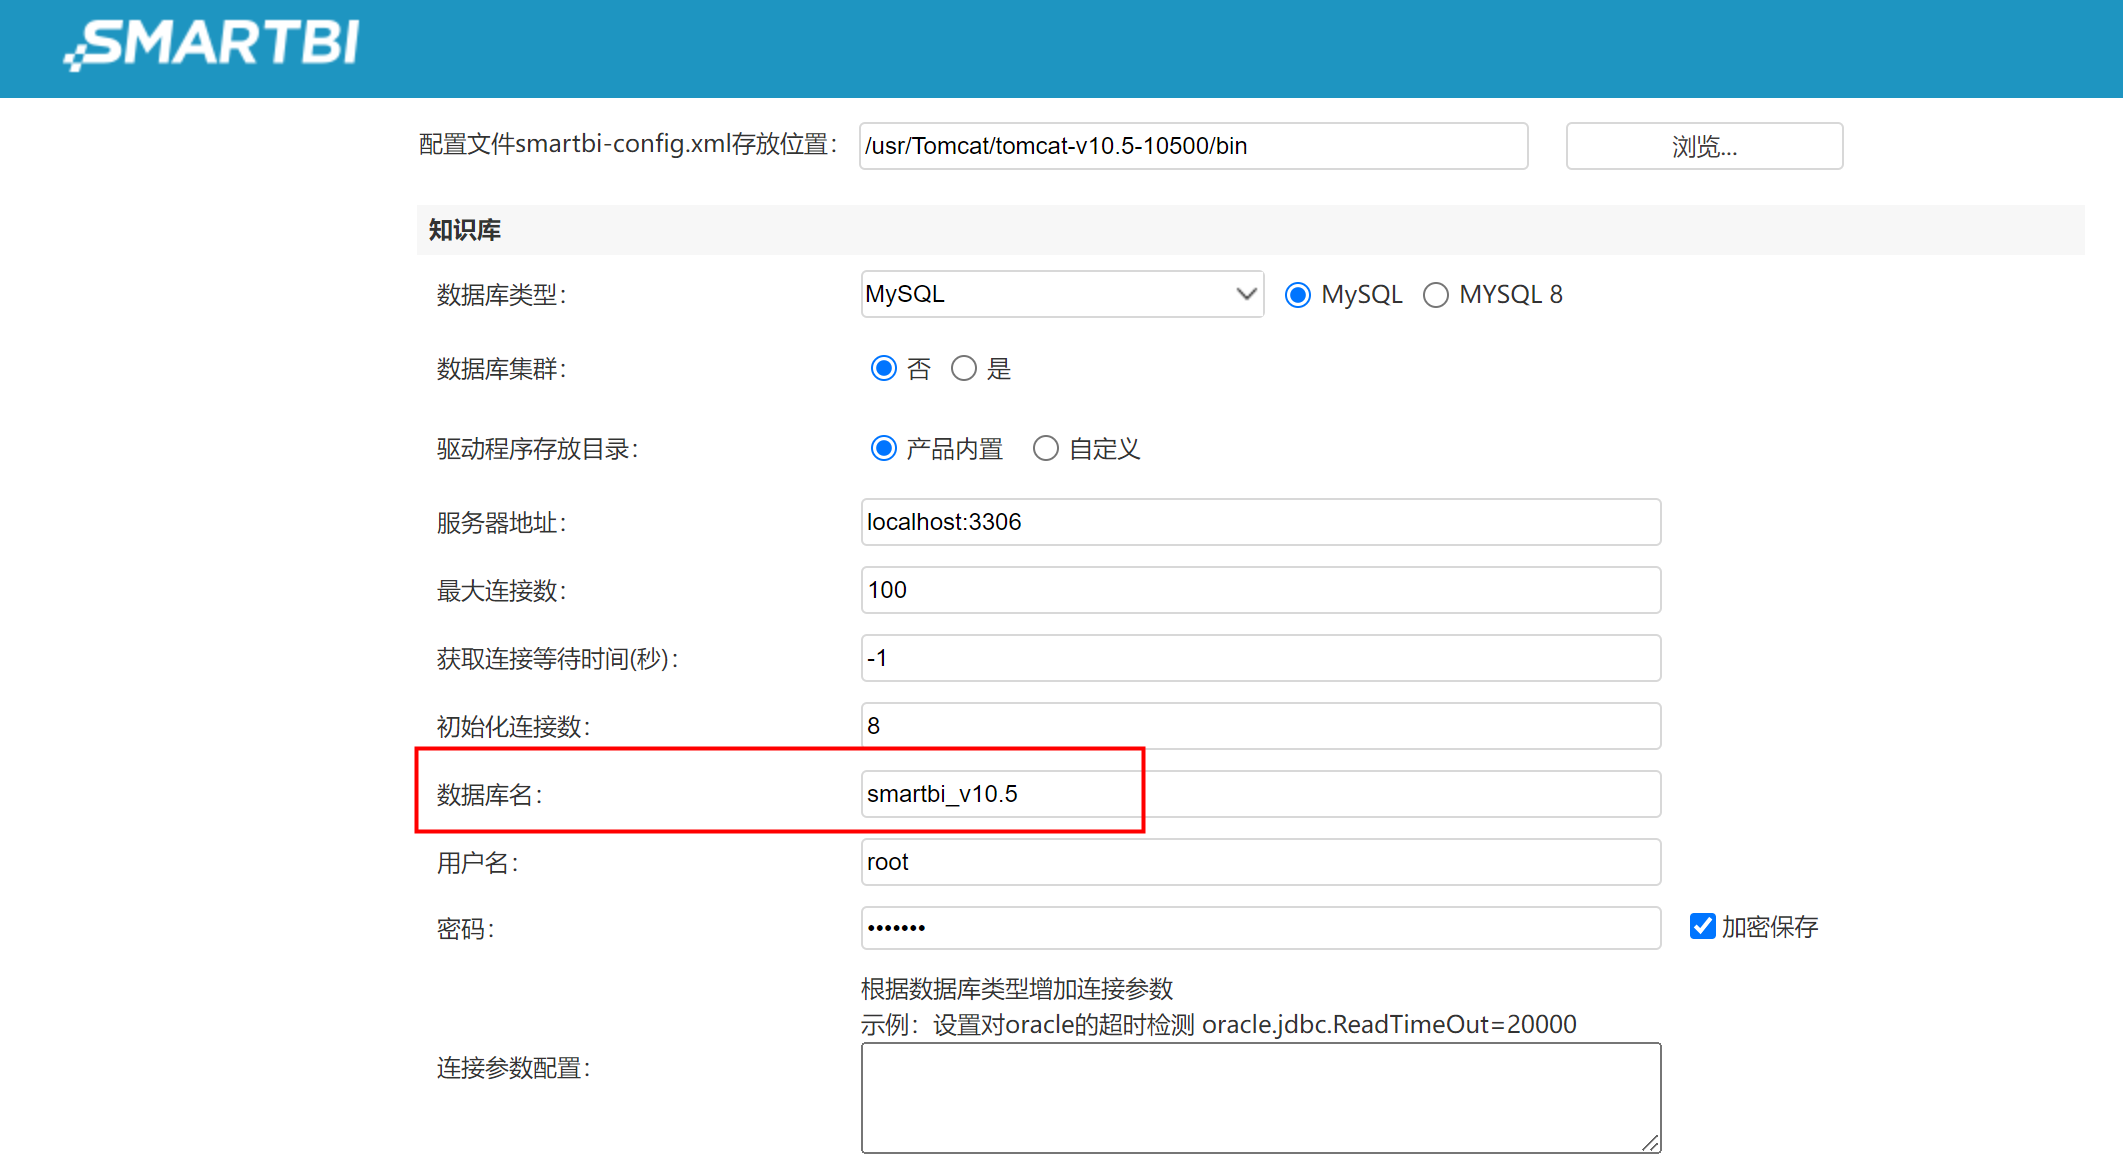
Task: Click the 根据数据库类型增加连接参数 hint text
Action: point(1017,990)
